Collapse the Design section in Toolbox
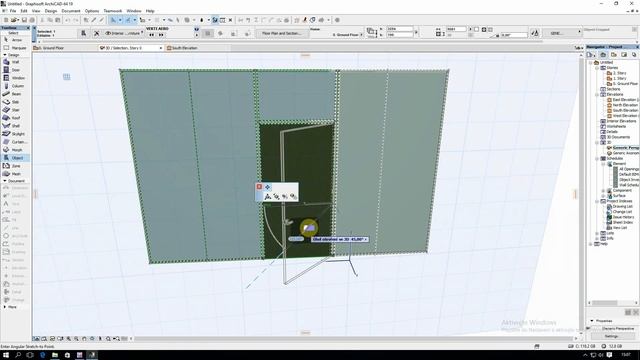Viewport: 640px width, 360px height. pyautogui.click(x=5, y=55)
